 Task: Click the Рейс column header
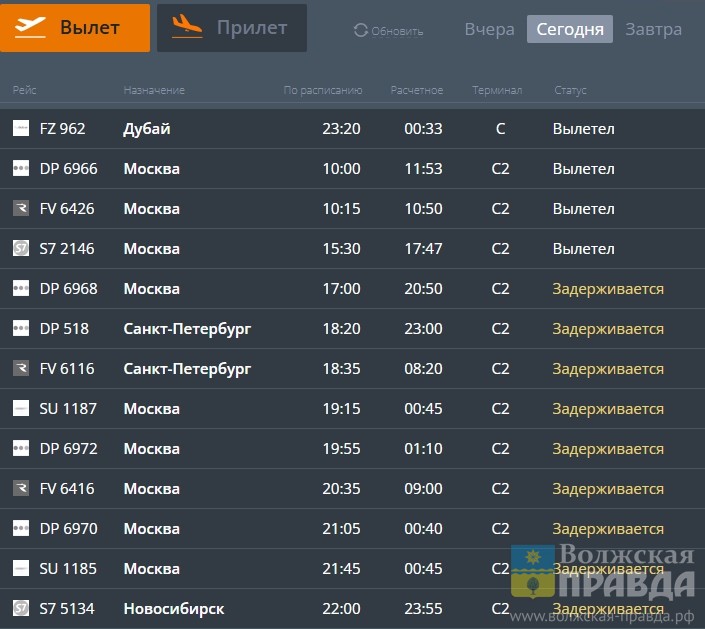[x=25, y=91]
